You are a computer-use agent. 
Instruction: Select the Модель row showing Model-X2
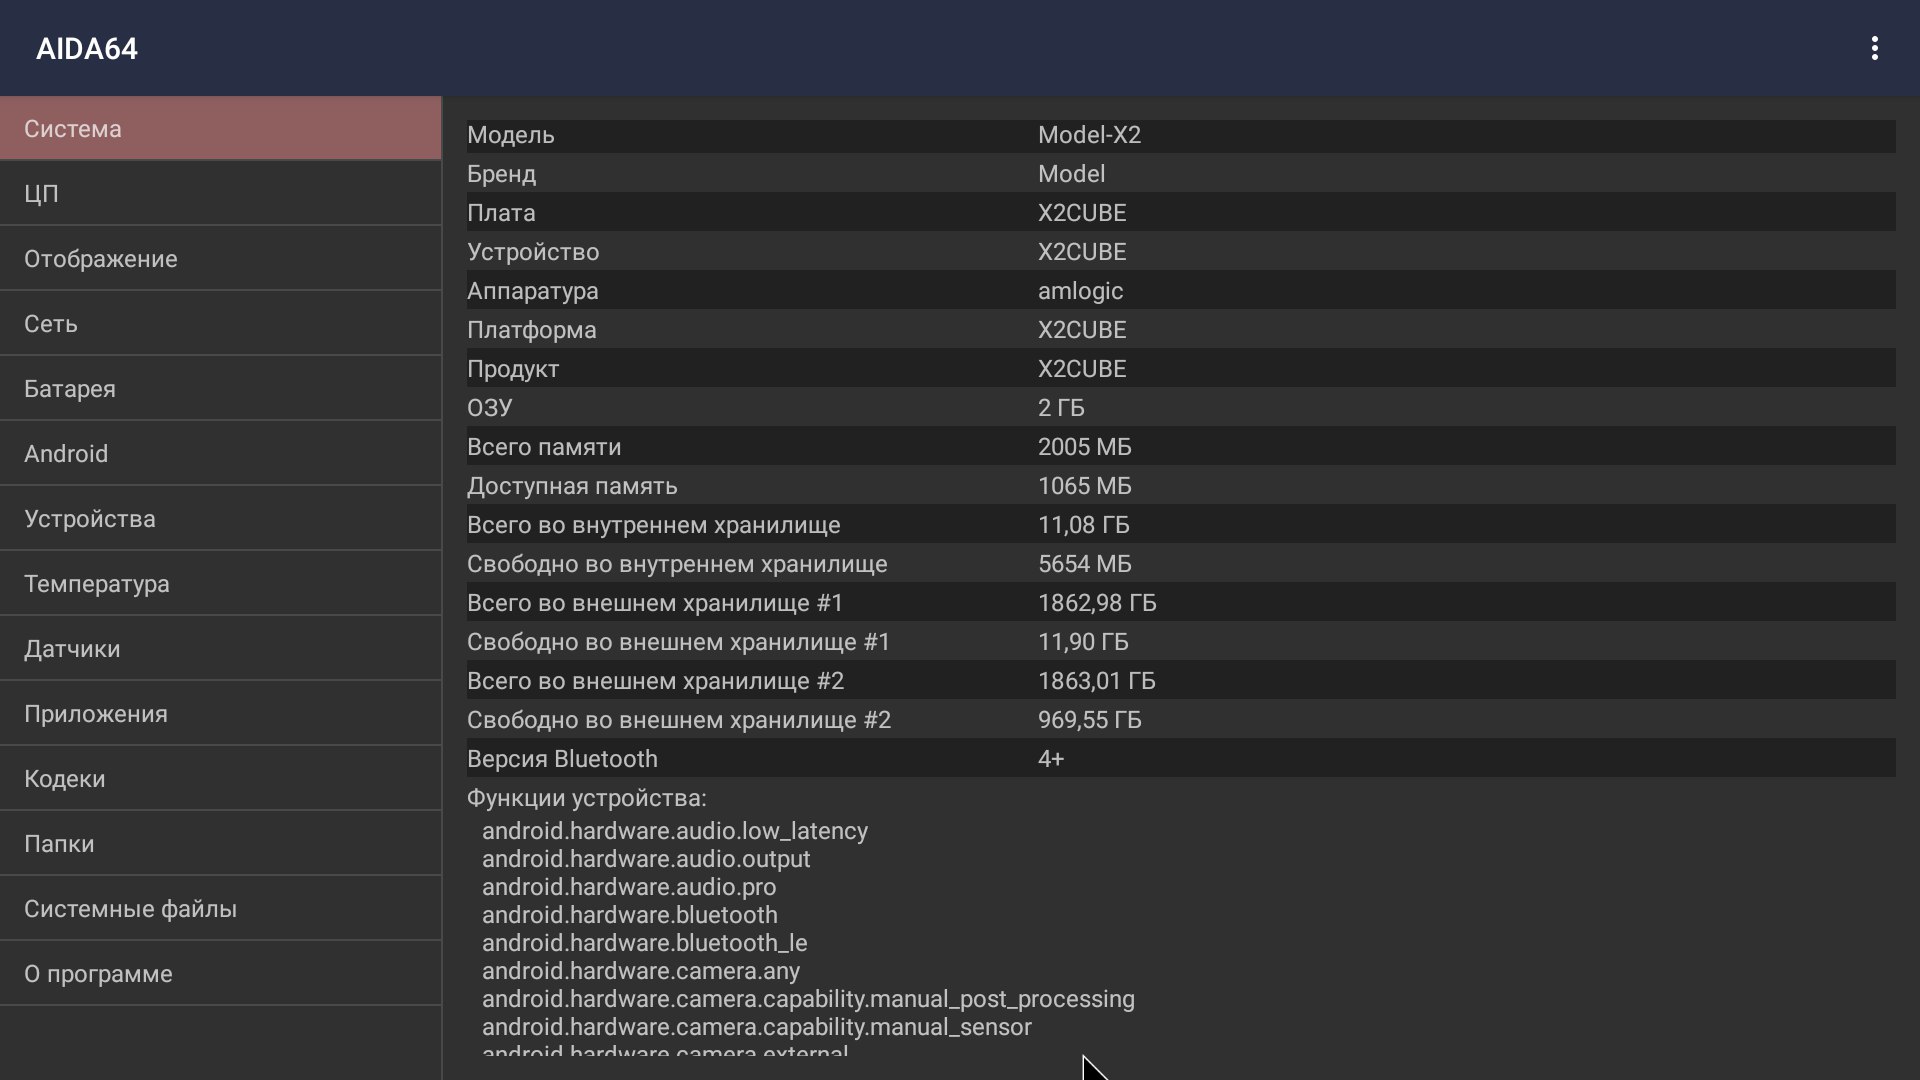coord(1180,136)
